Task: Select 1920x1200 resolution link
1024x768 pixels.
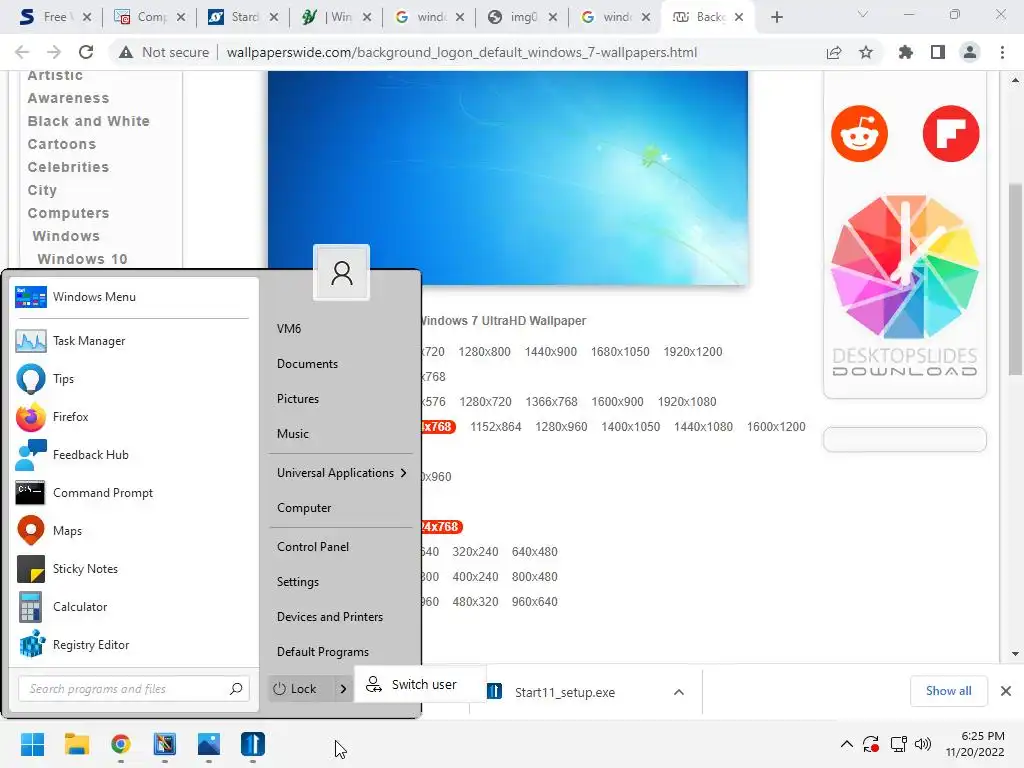Action: point(693,352)
